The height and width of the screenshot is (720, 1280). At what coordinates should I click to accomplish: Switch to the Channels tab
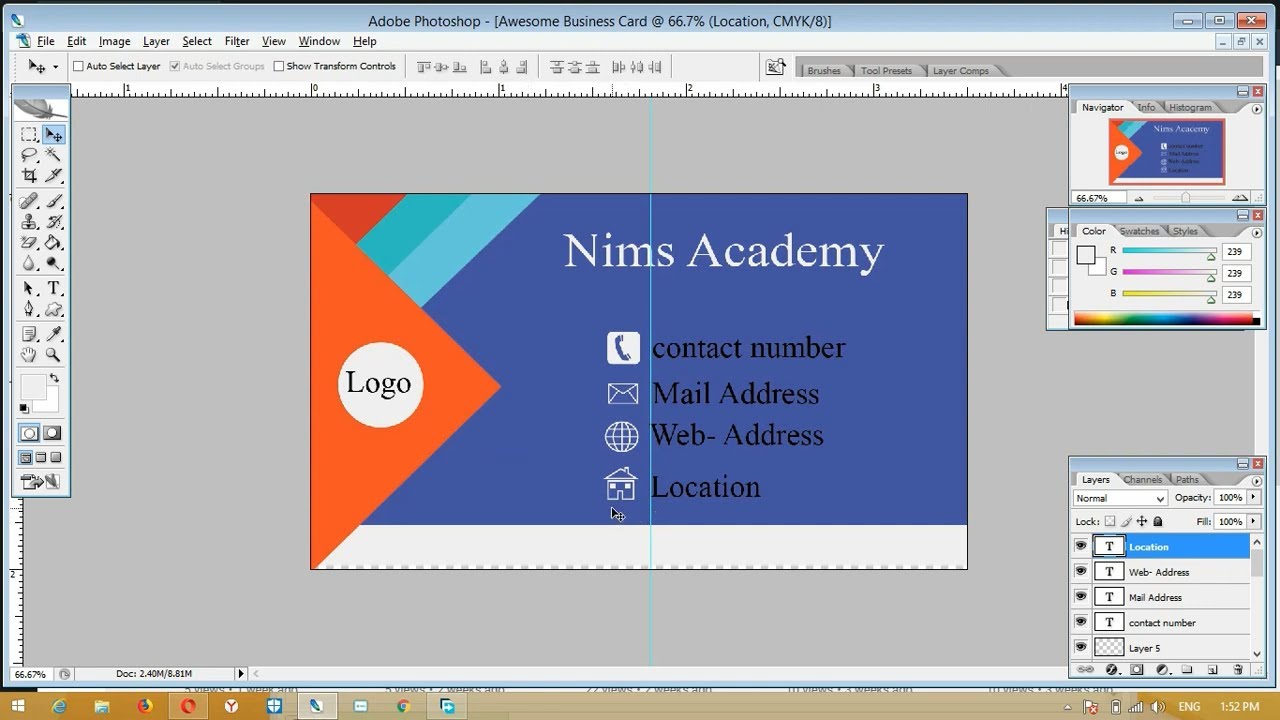tap(1142, 480)
